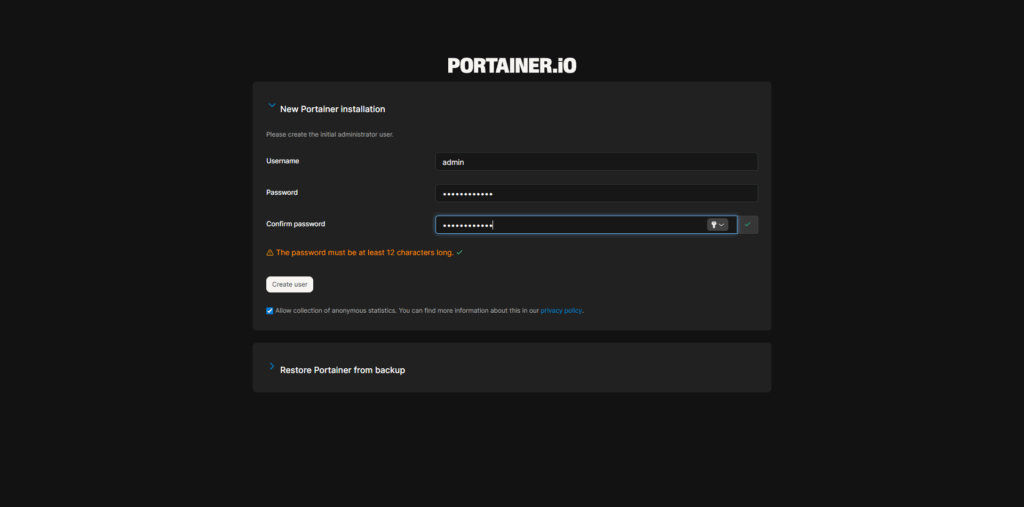Focus the Password input field
The height and width of the screenshot is (507, 1024).
click(596, 193)
